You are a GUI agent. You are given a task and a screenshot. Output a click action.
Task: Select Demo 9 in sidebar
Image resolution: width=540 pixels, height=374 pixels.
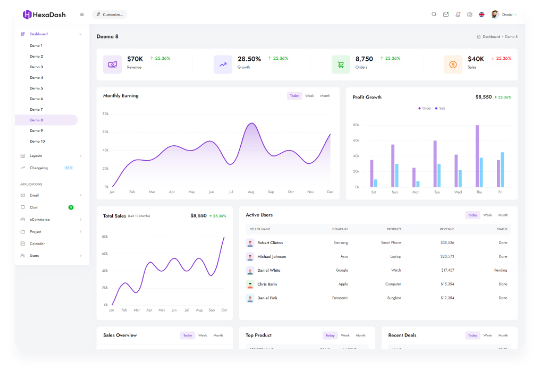tap(36, 131)
